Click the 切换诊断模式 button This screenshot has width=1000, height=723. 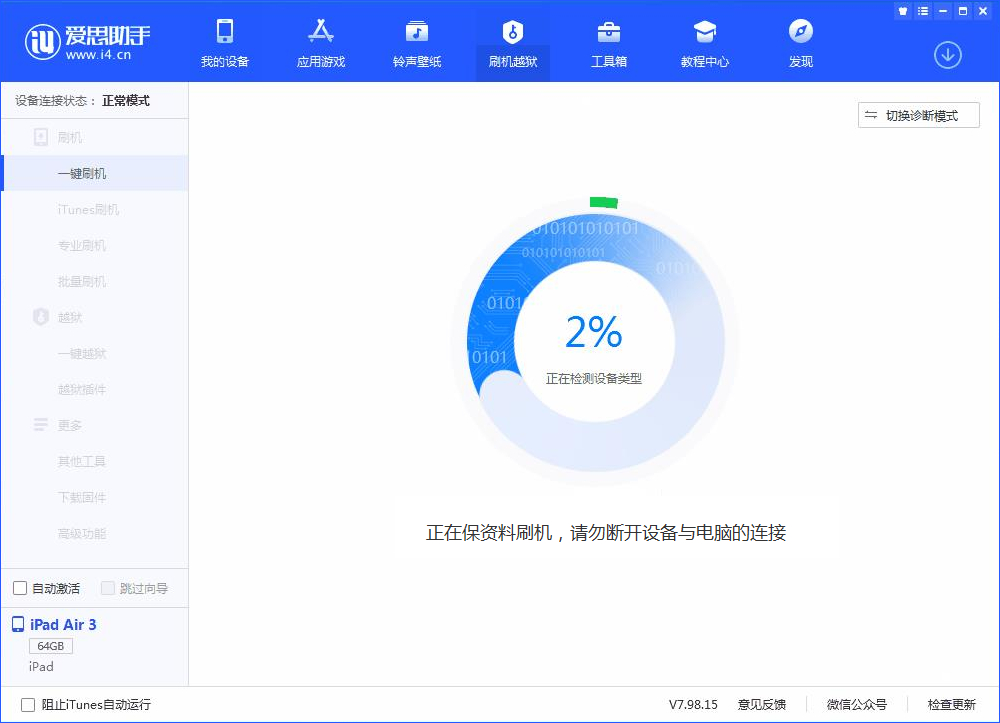tap(918, 115)
